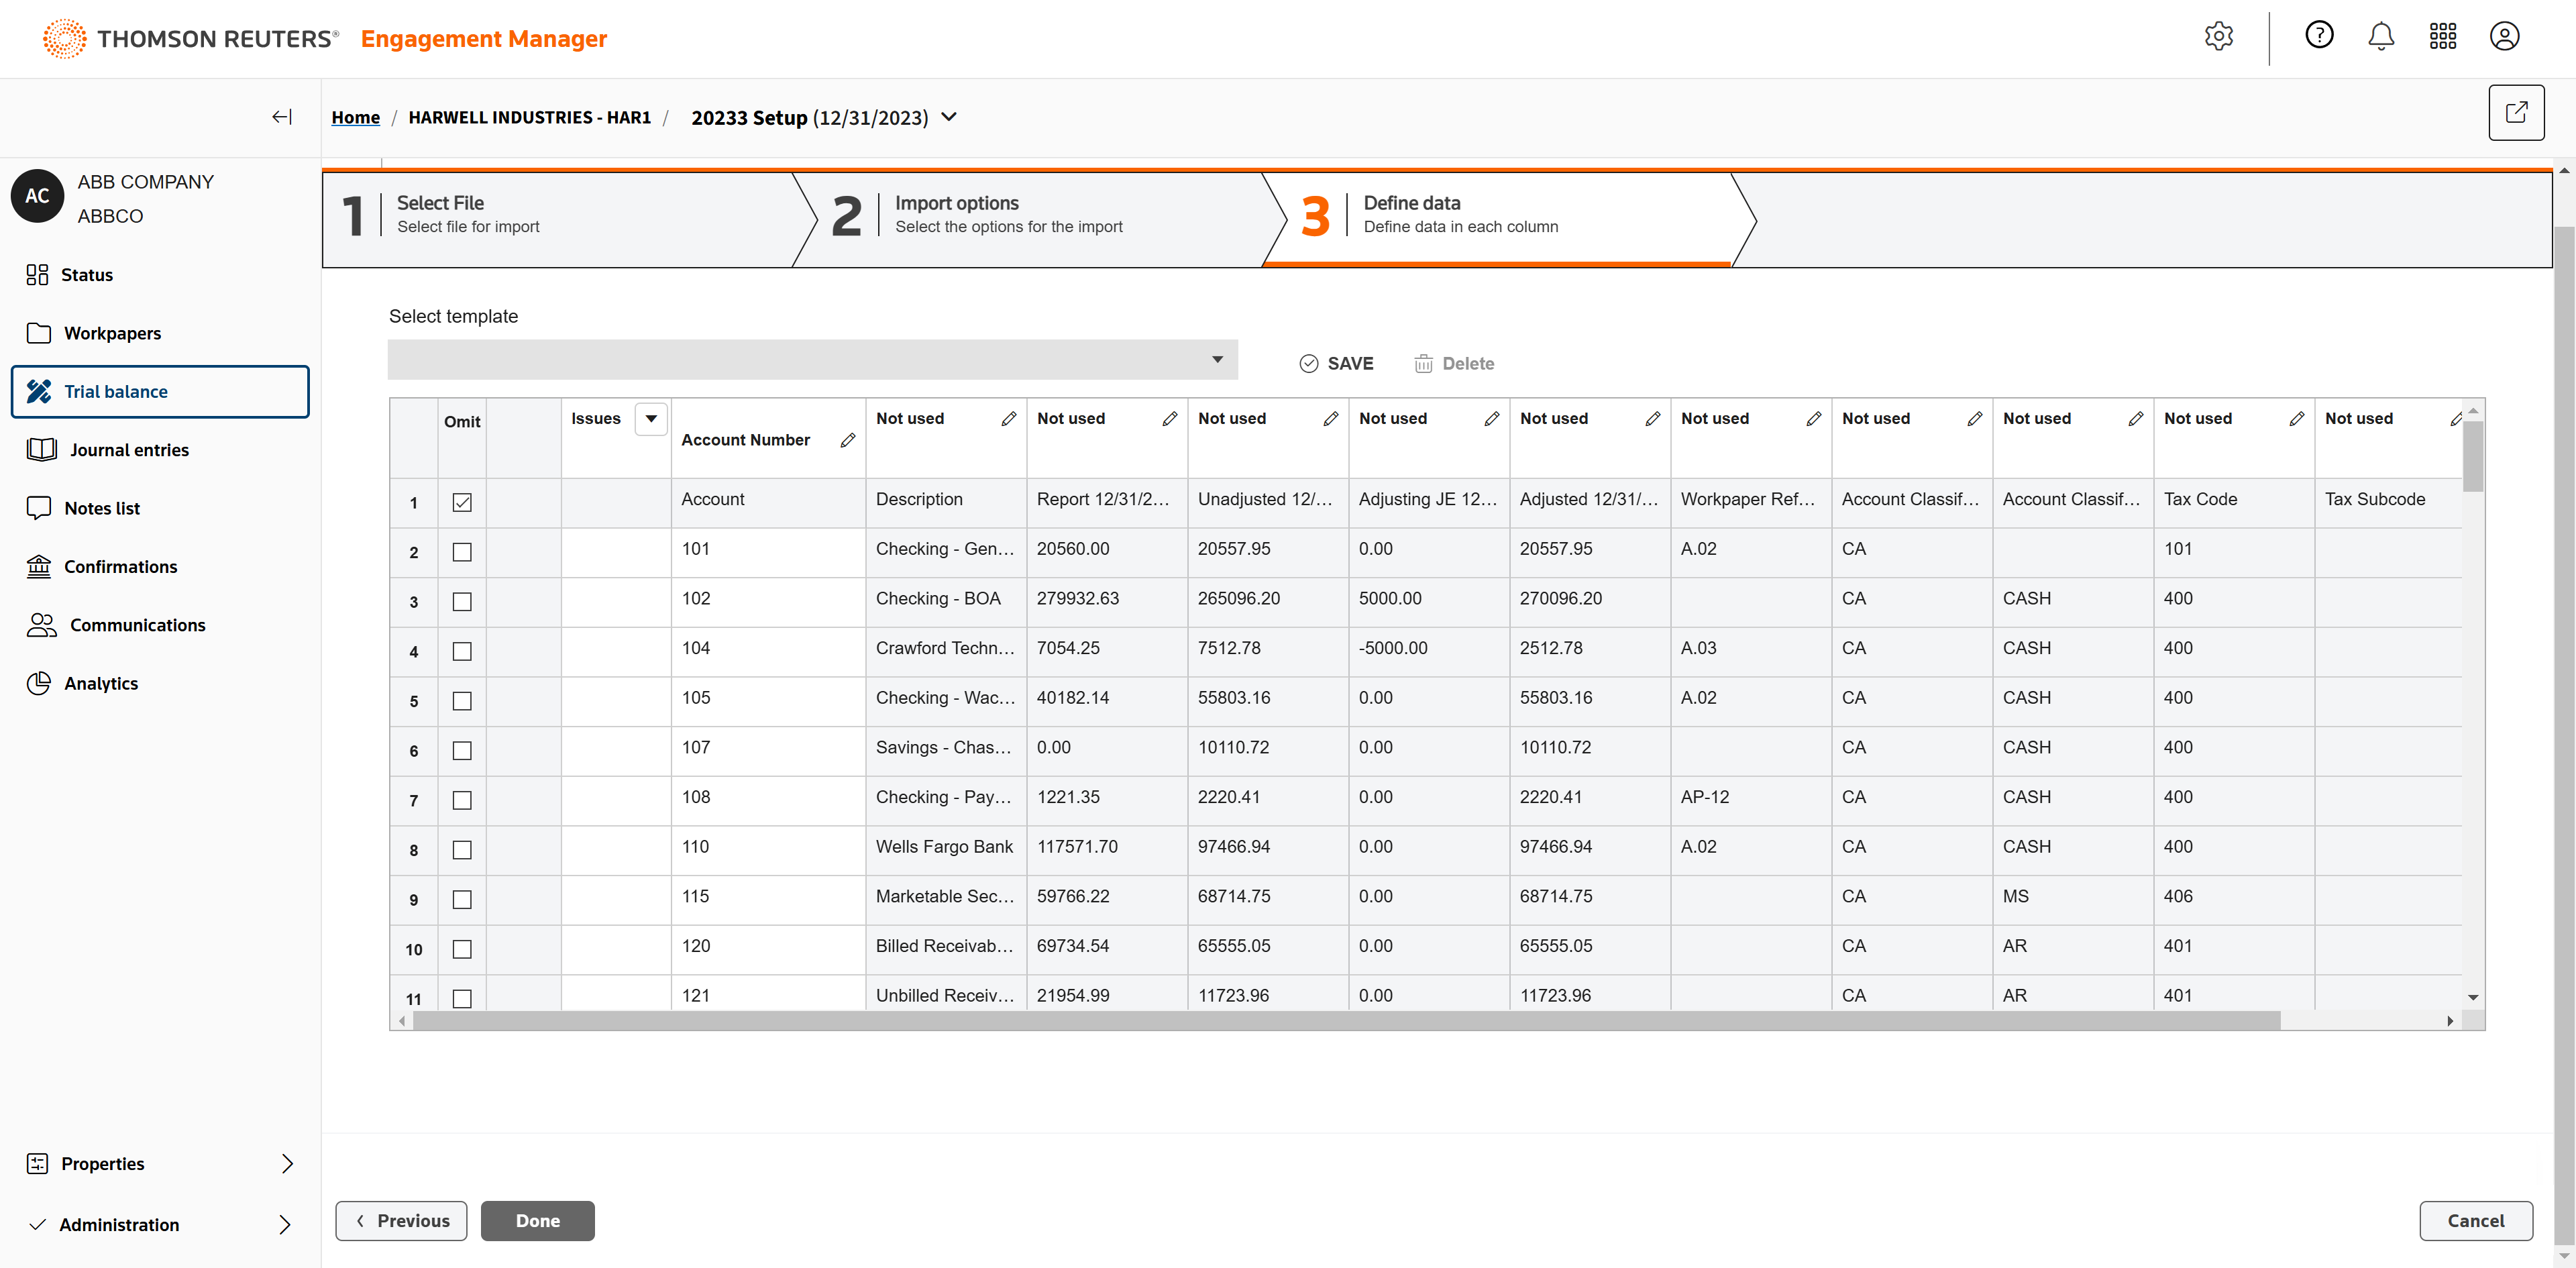
Task: Click the table's horizontal scrollbar
Action: 1345,1020
